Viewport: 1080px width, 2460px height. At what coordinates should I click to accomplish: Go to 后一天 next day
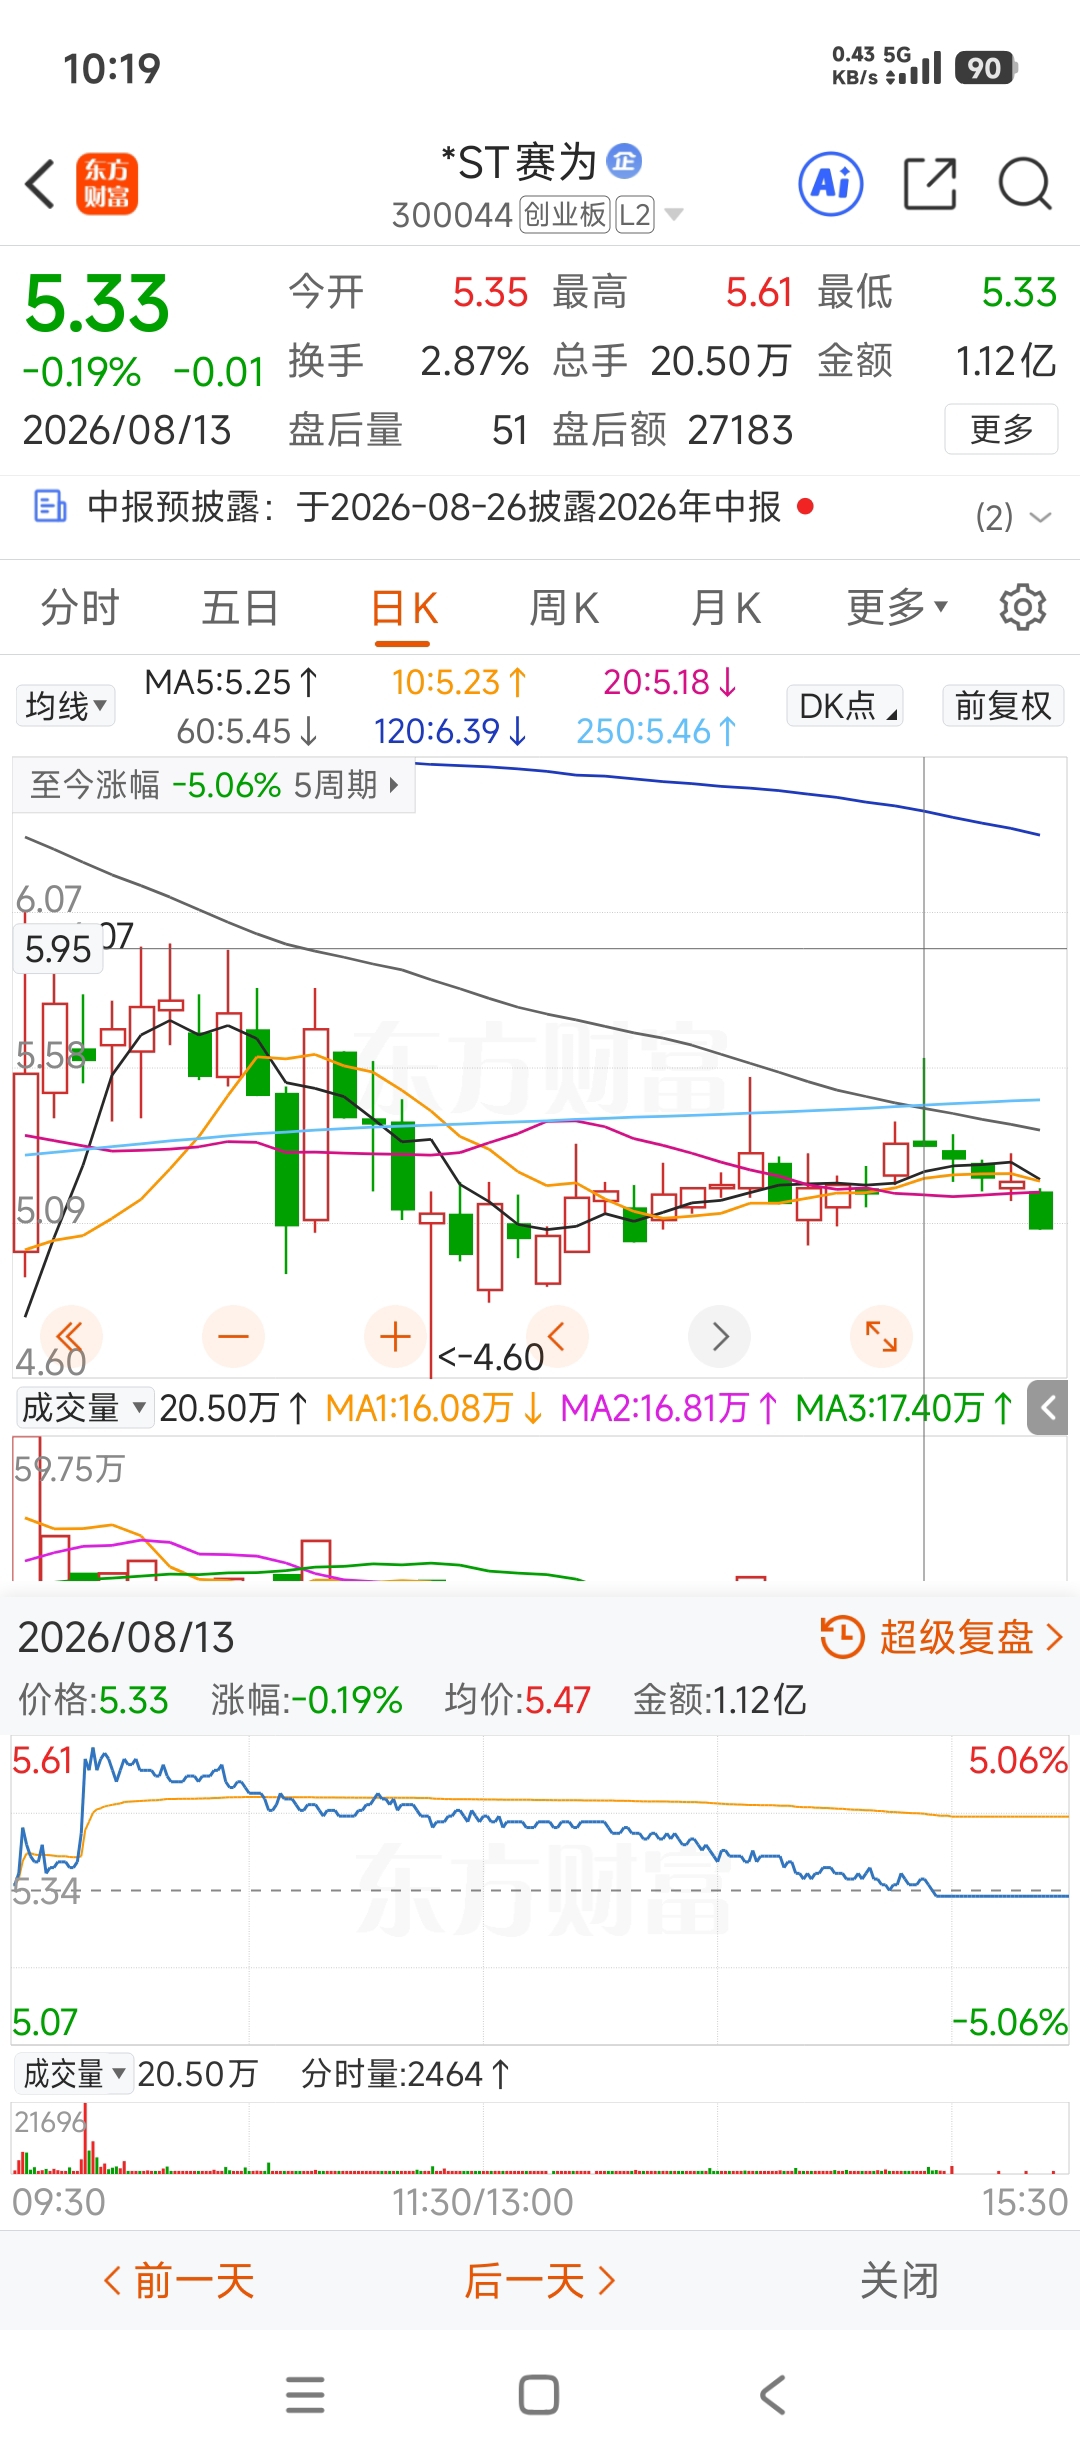540,2281
